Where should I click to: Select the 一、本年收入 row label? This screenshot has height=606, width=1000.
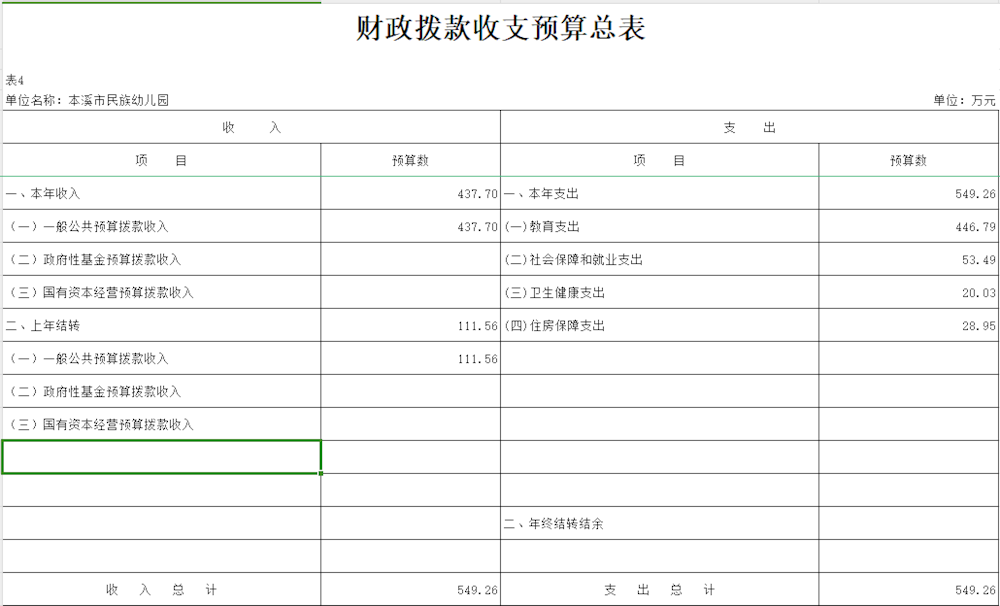pos(161,193)
